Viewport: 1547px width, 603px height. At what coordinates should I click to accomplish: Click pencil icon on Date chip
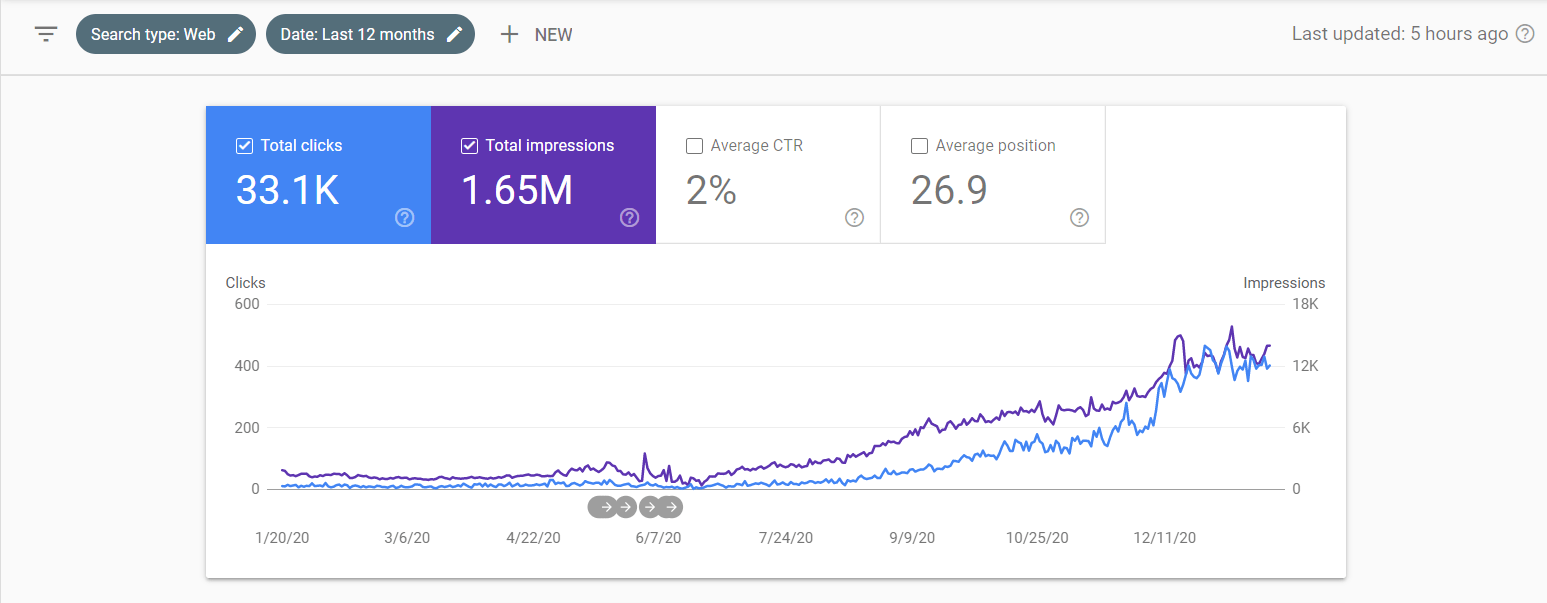pyautogui.click(x=454, y=34)
